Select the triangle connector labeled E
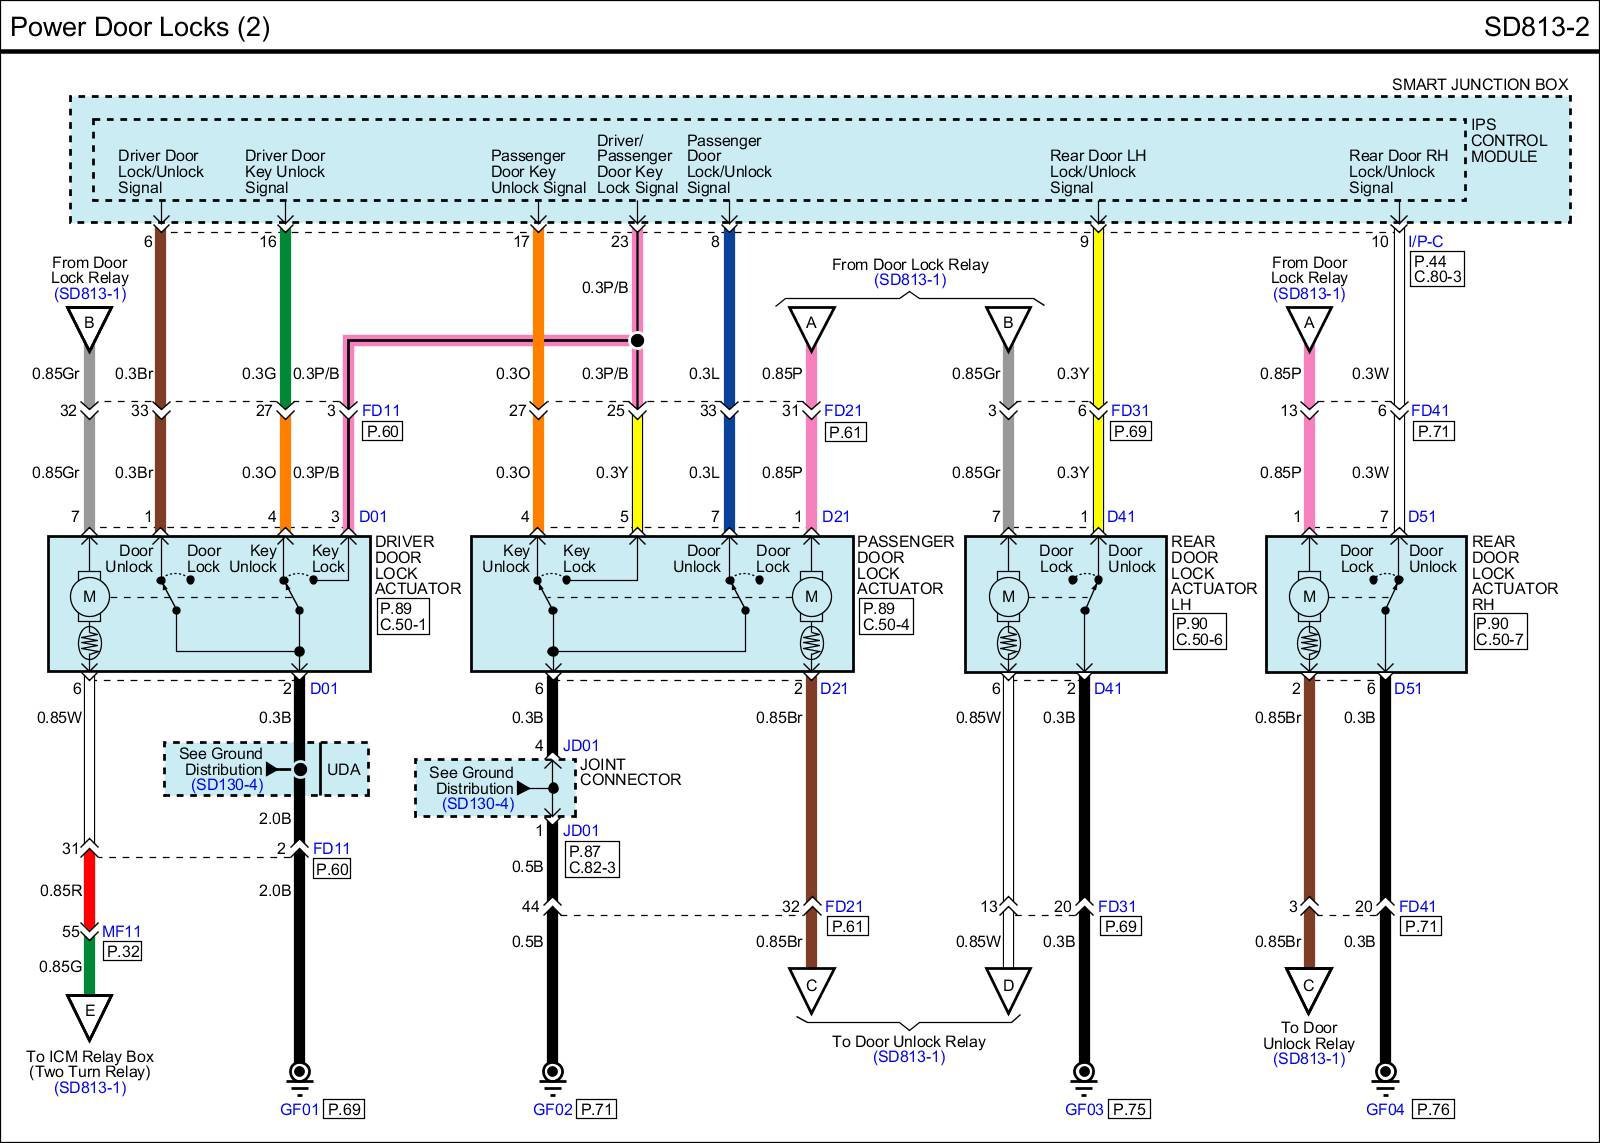This screenshot has height=1143, width=1600. (x=89, y=1012)
